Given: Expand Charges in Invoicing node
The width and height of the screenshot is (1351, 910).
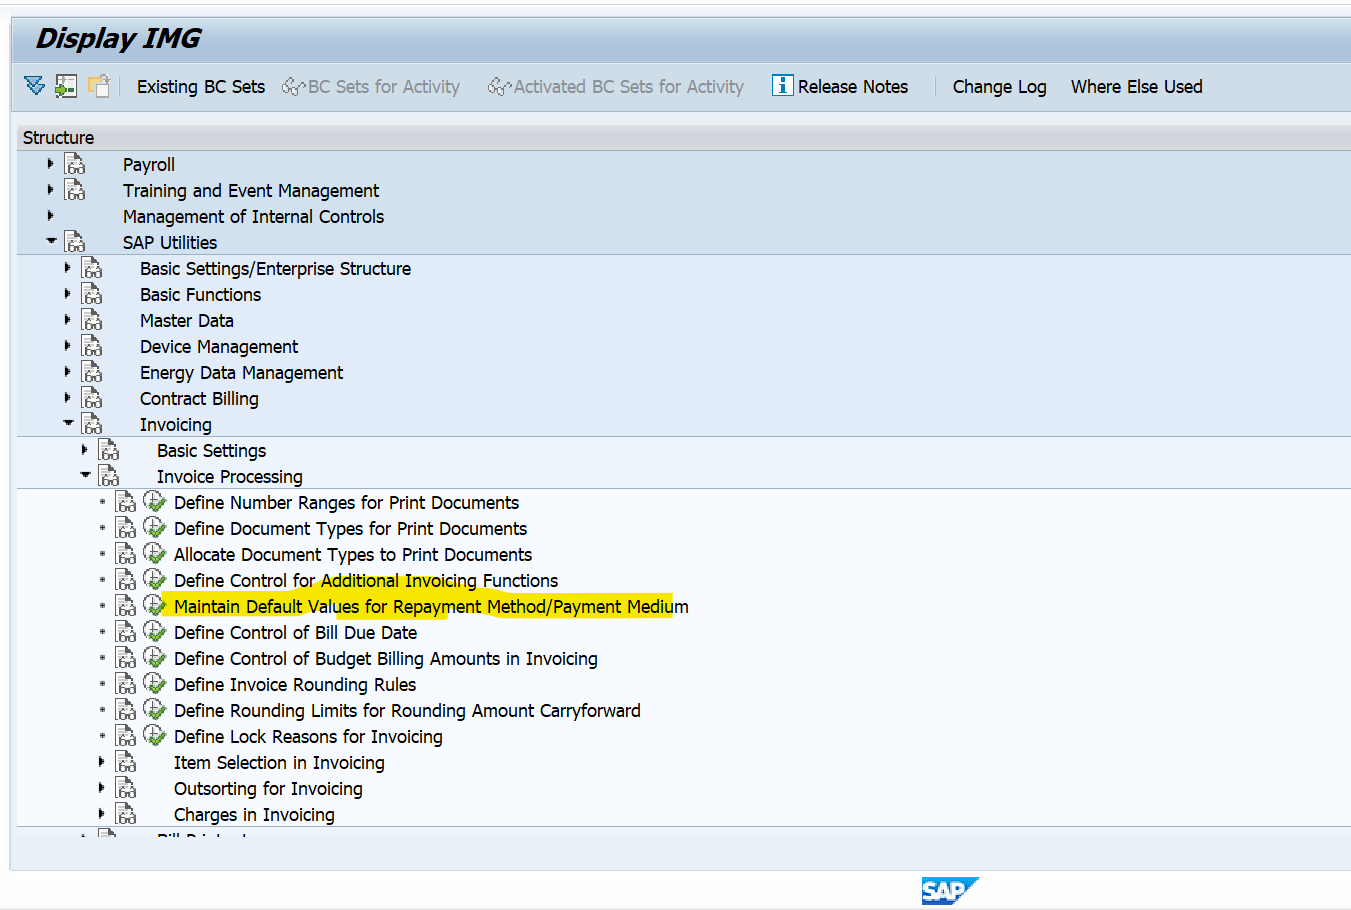Looking at the screenshot, I should pos(101,813).
